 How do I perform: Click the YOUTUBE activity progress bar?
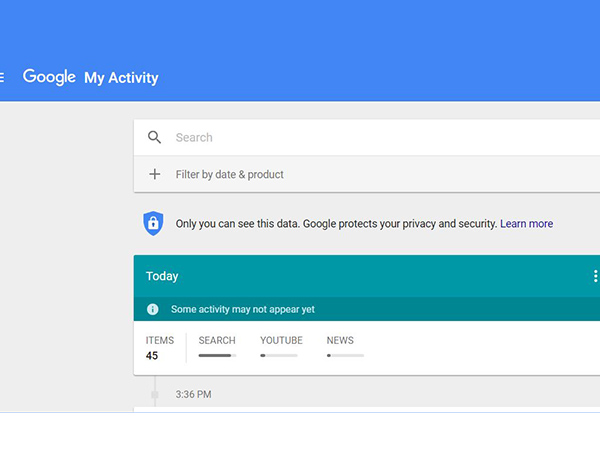pyautogui.click(x=279, y=355)
